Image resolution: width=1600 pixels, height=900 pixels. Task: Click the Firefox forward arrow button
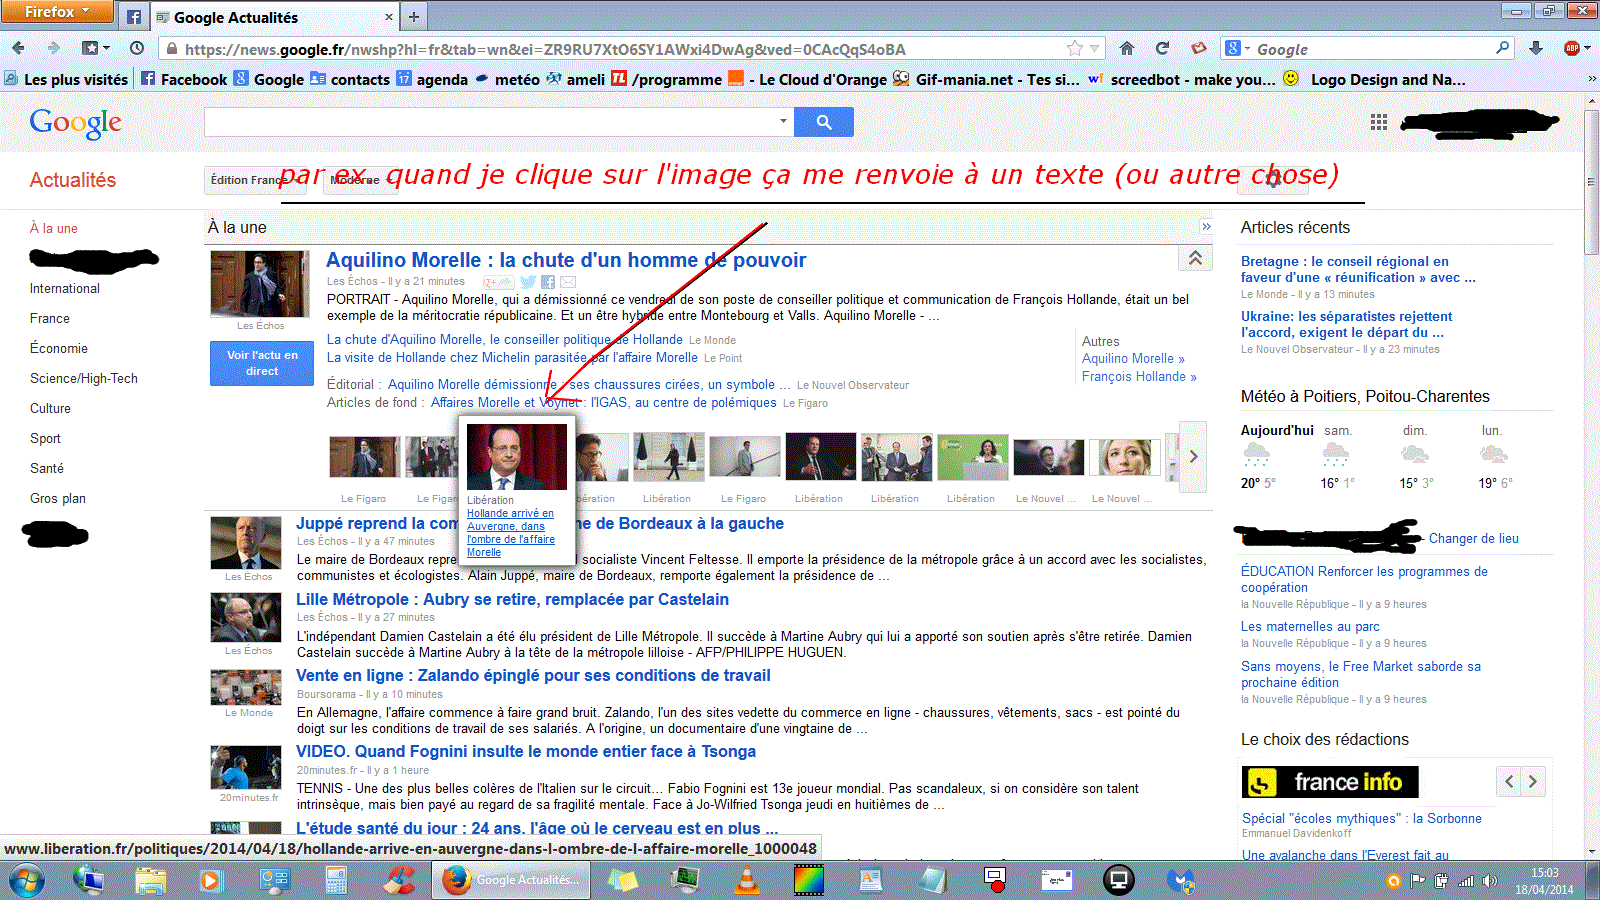tap(54, 48)
